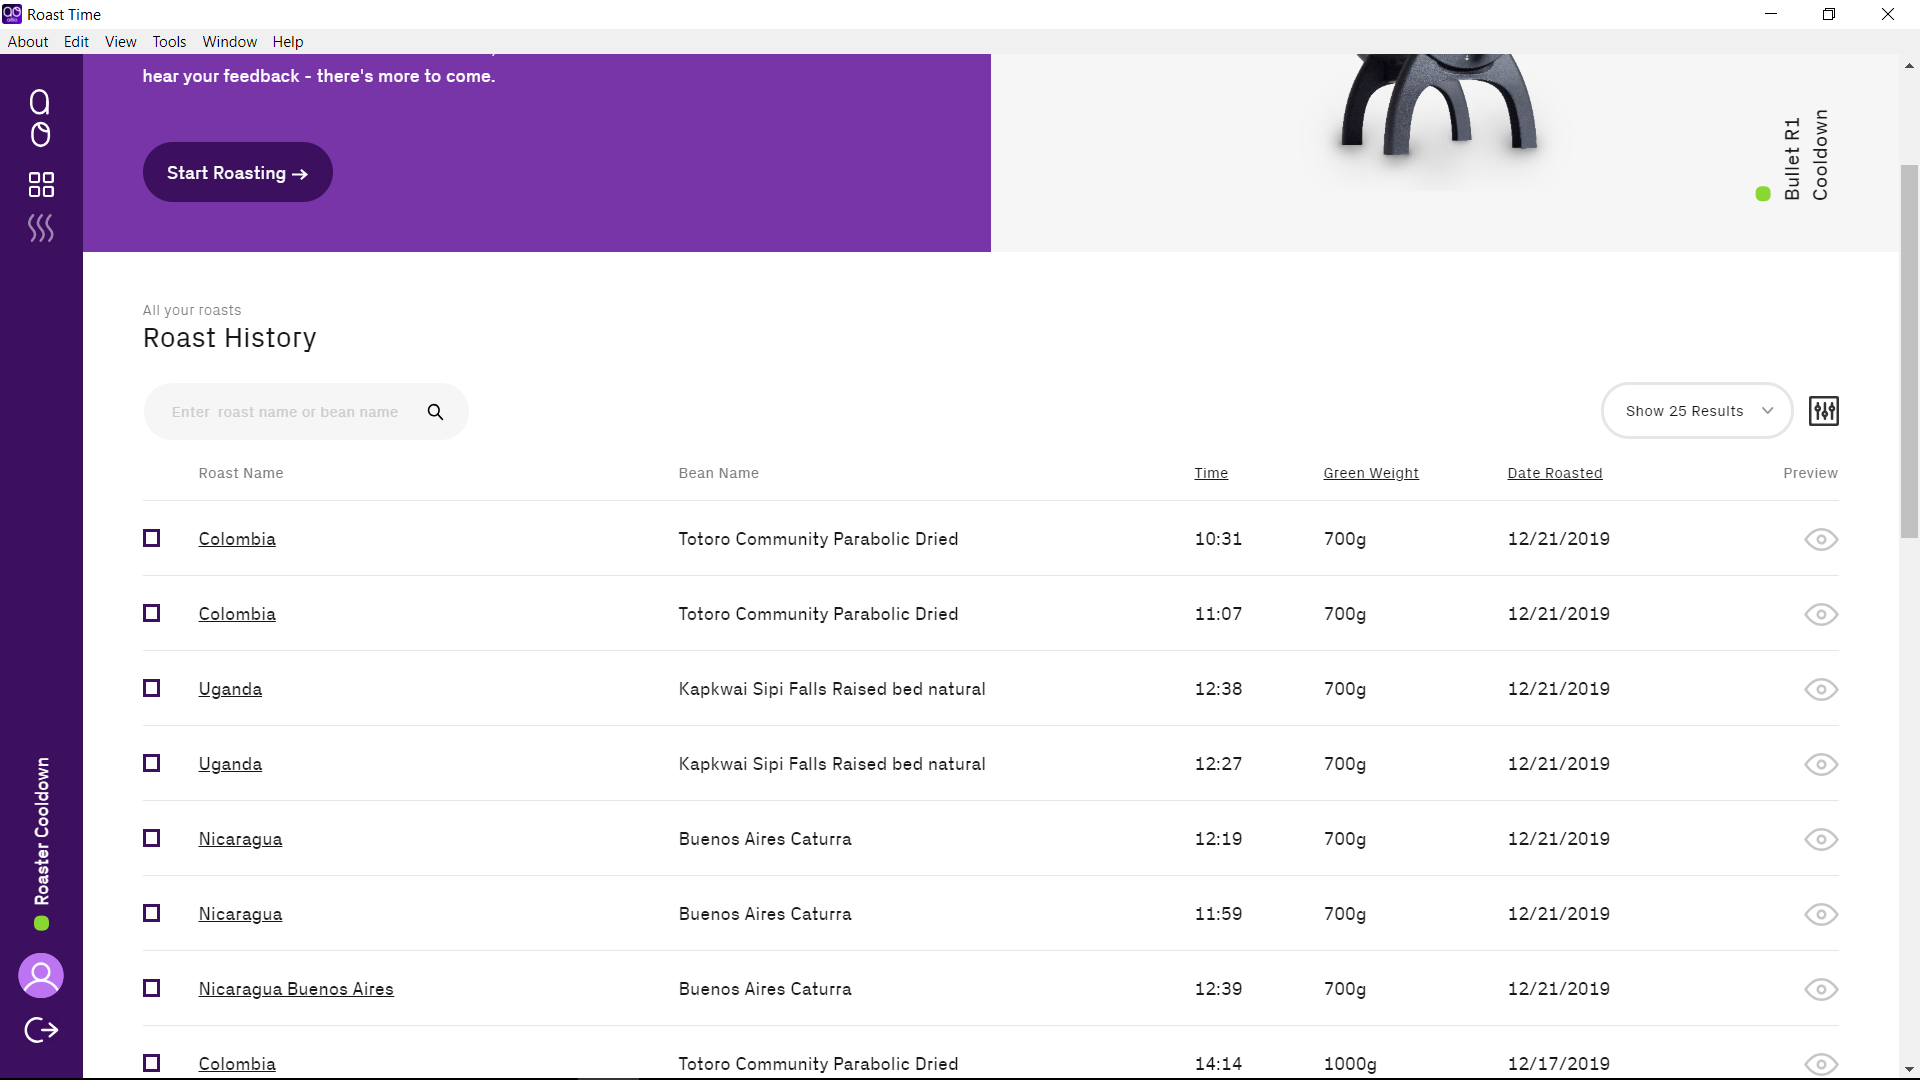Open the Colombia roast with time 10:31

[237, 539]
